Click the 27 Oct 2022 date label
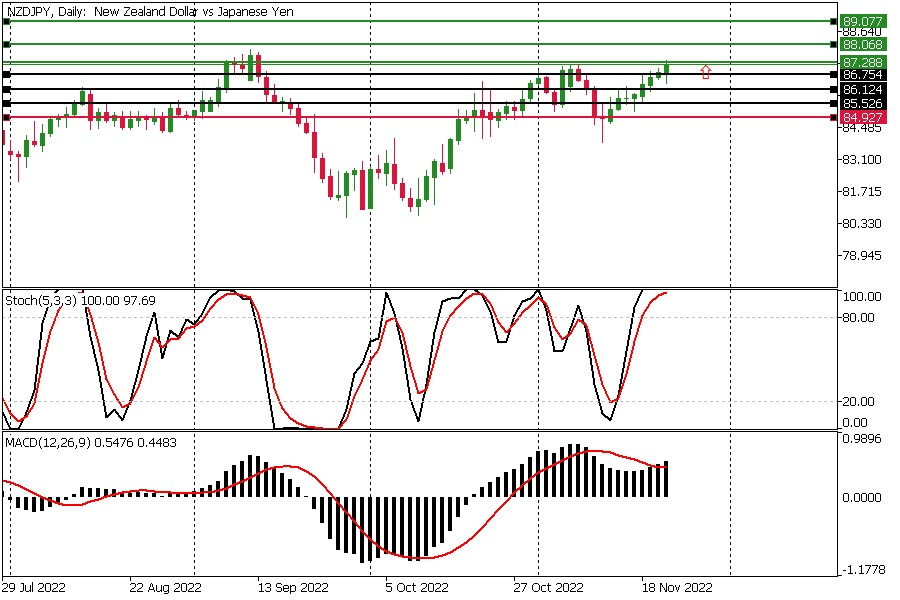900x600 pixels. pos(549,588)
